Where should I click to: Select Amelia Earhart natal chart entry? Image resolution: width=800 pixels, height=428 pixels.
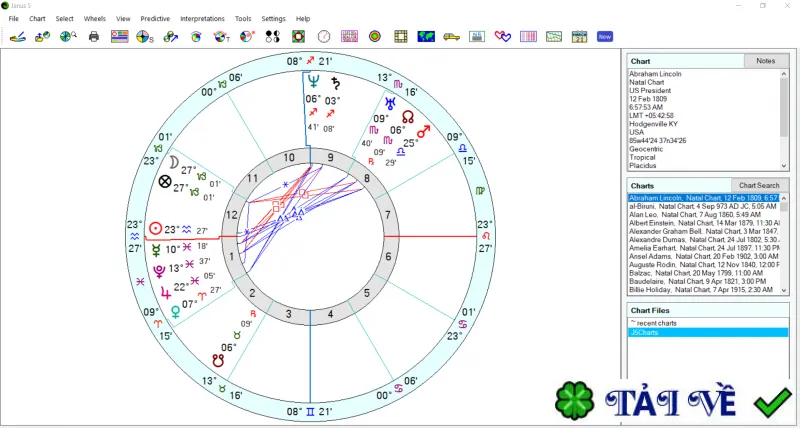click(x=704, y=248)
